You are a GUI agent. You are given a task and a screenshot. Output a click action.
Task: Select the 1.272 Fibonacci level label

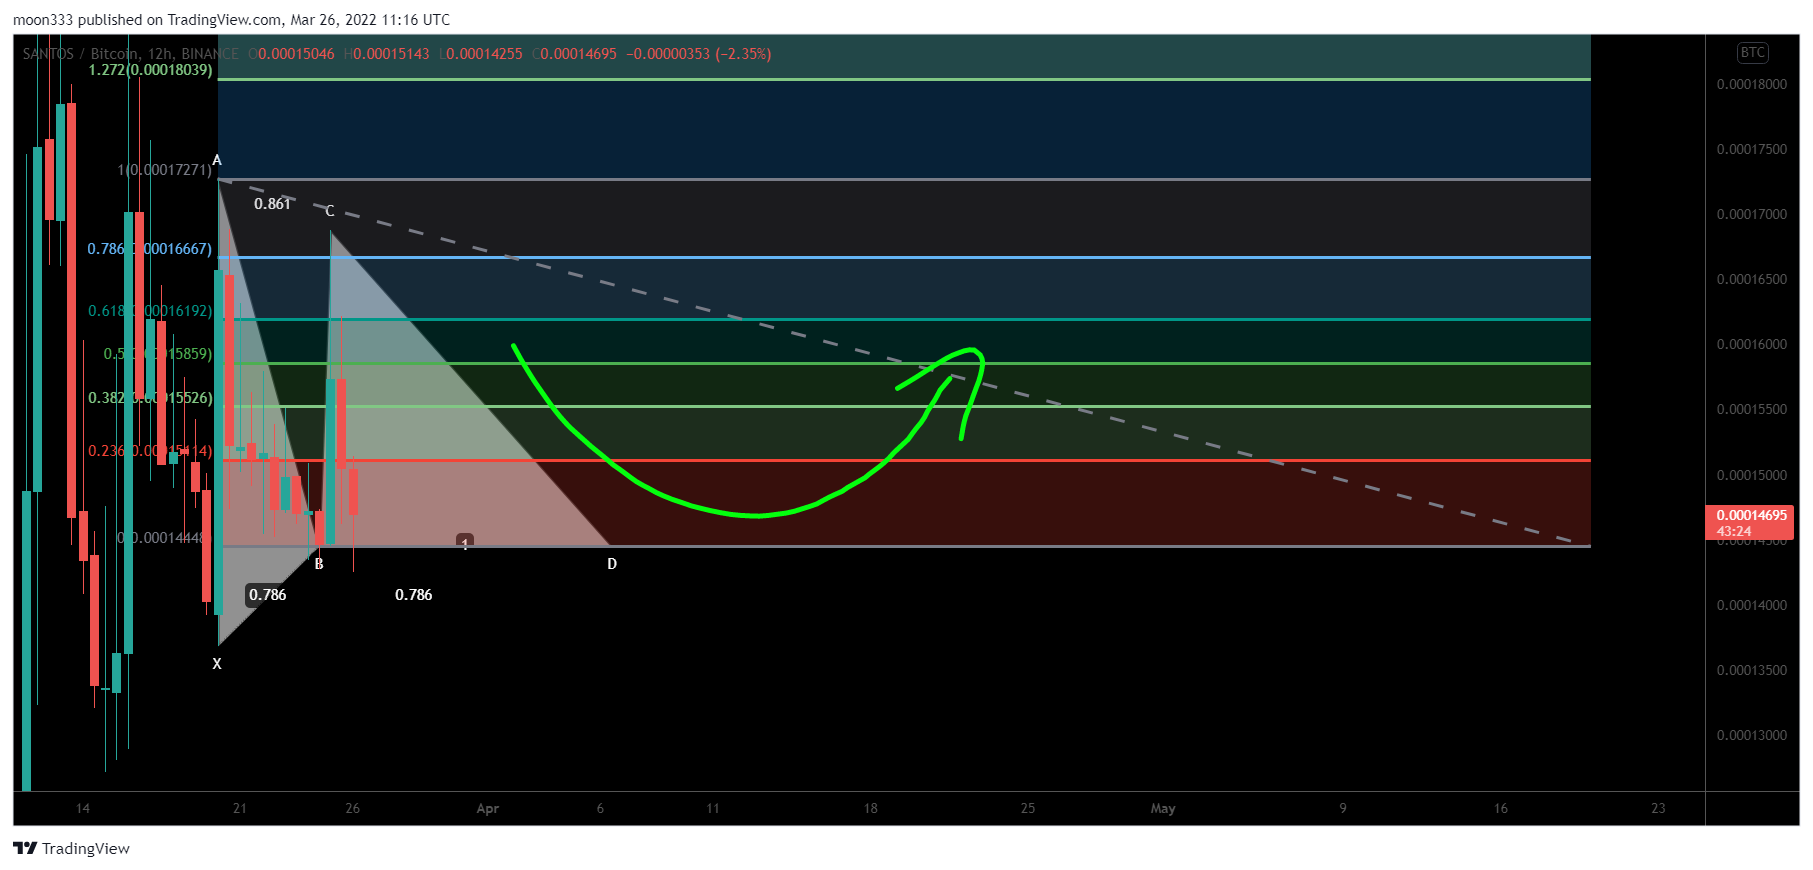pyautogui.click(x=150, y=70)
